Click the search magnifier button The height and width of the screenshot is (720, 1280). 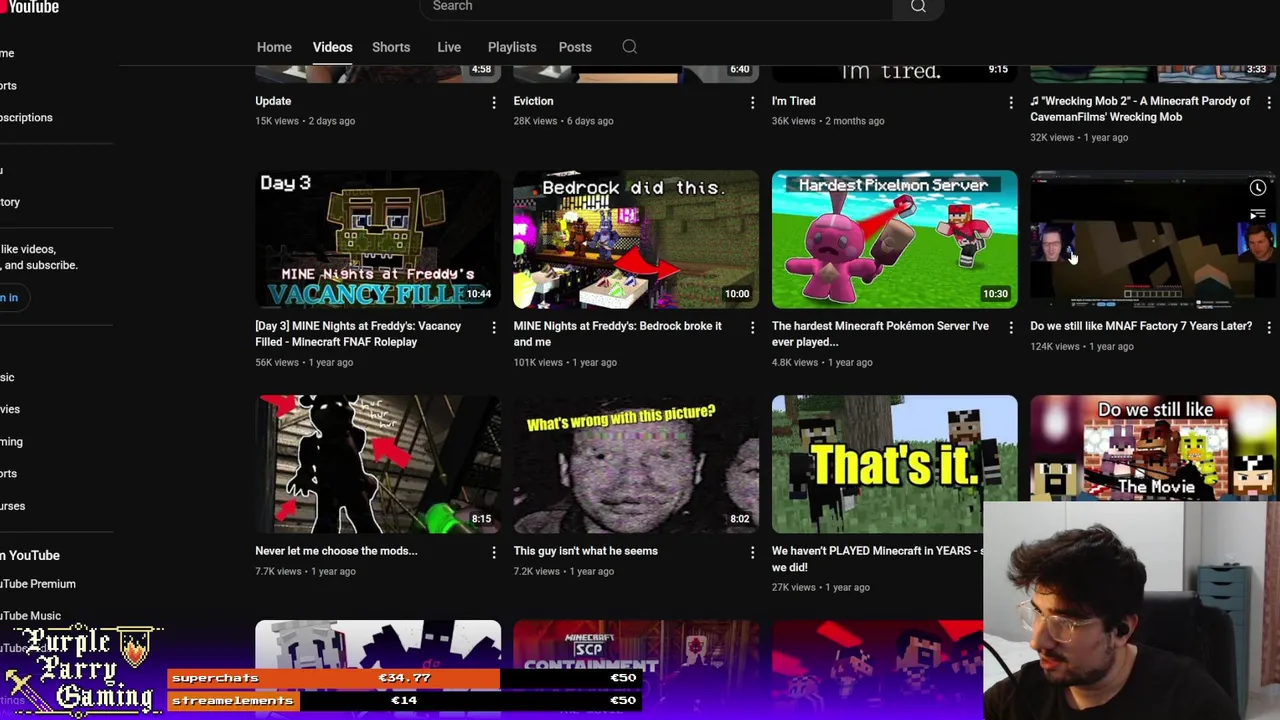click(918, 7)
